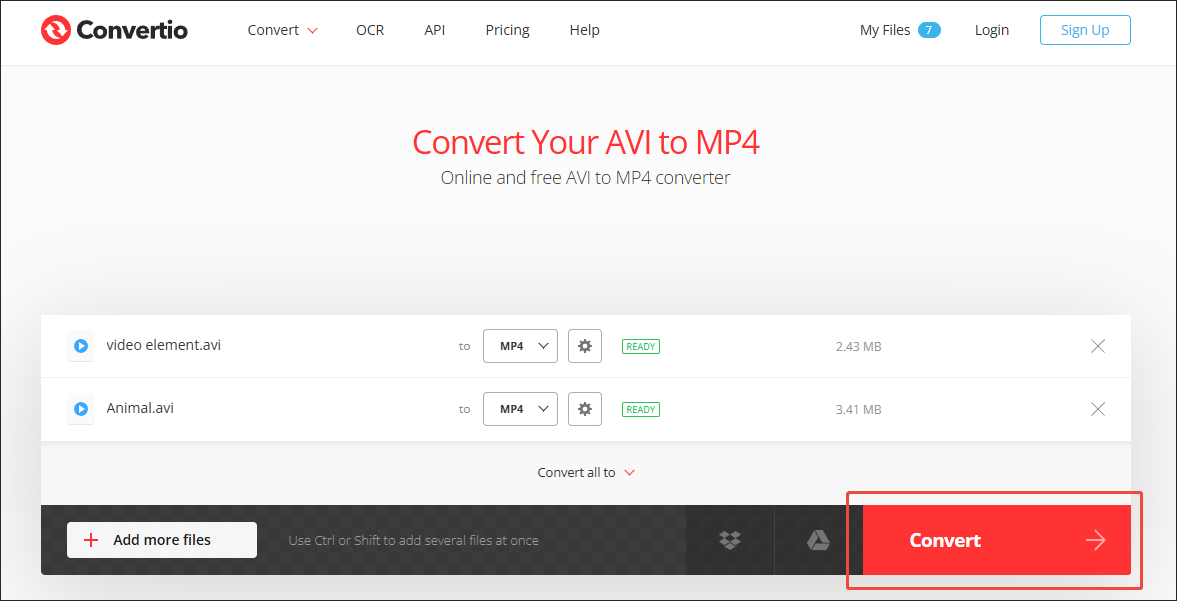Open the OCR page
The image size is (1177, 601).
coord(370,30)
